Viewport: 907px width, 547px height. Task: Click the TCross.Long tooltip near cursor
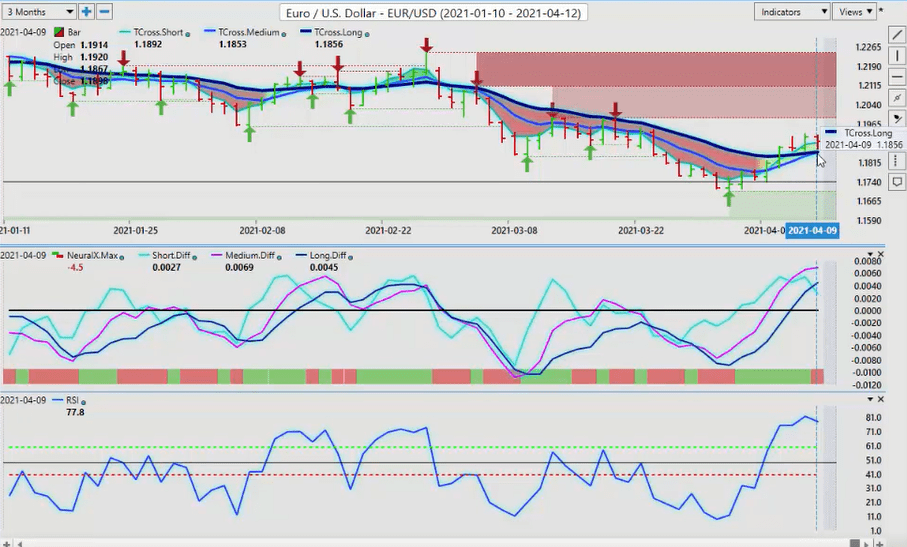point(864,139)
